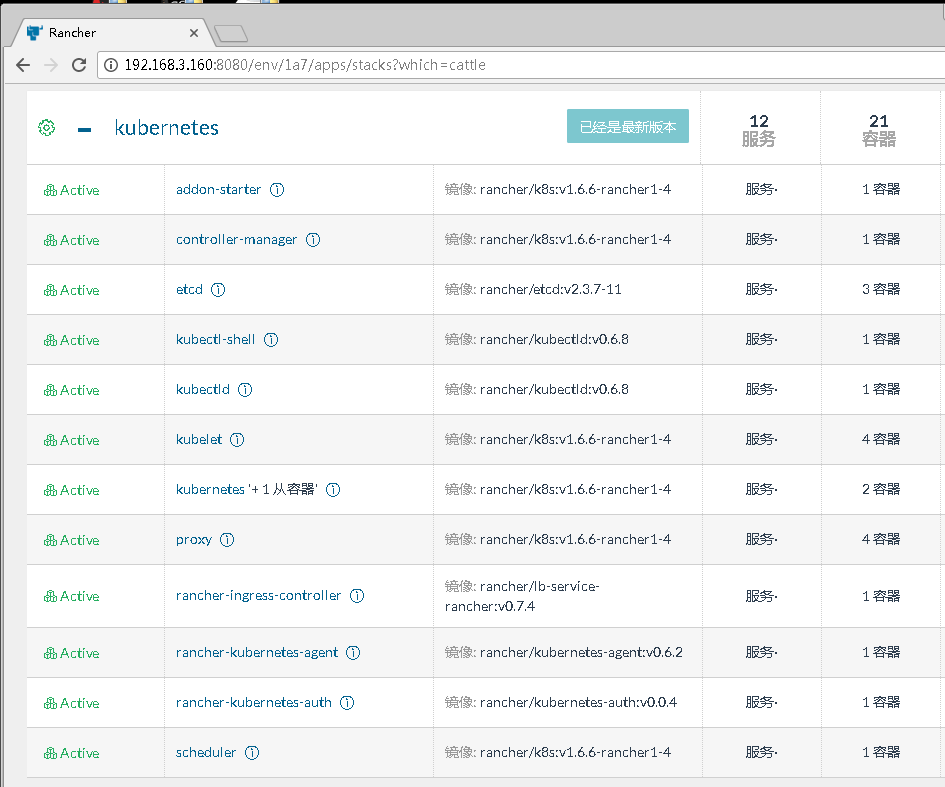945x787 pixels.
Task: View site information icon in address bar
Action: pos(111,65)
